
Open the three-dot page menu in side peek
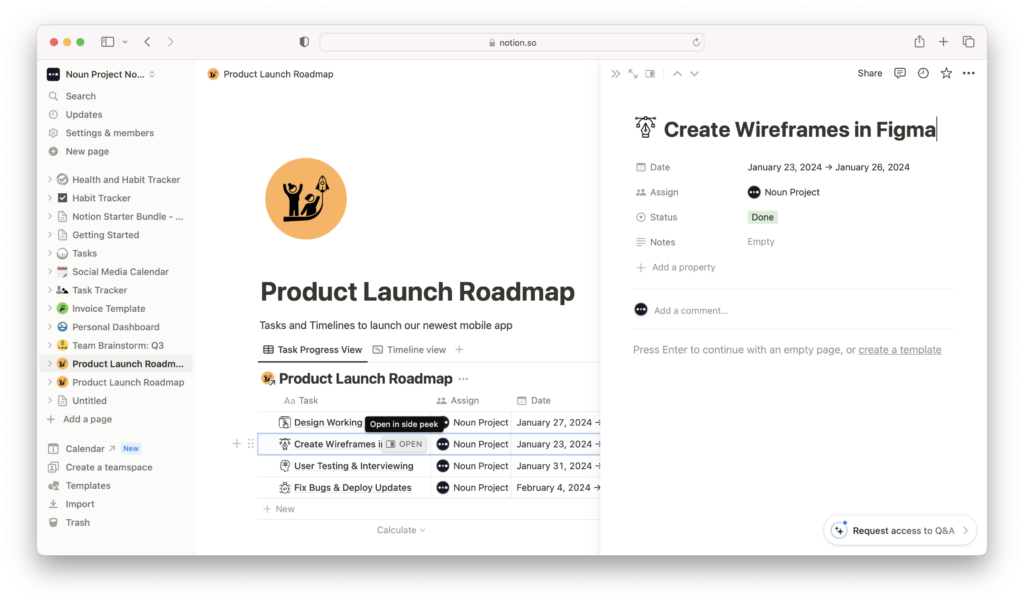(x=968, y=73)
